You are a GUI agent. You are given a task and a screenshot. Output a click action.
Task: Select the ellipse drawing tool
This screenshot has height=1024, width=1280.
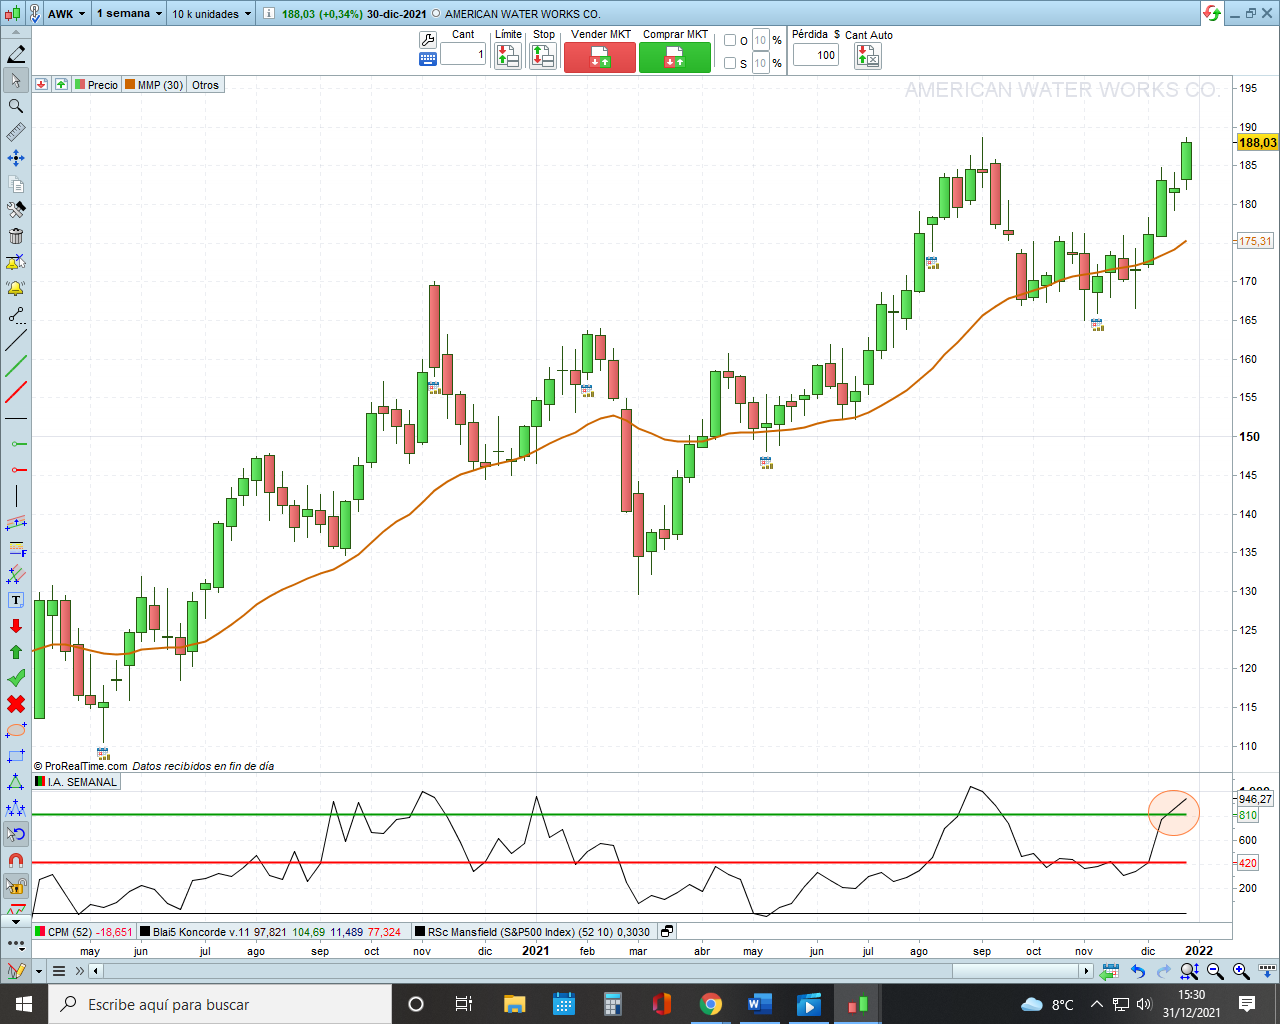point(16,730)
